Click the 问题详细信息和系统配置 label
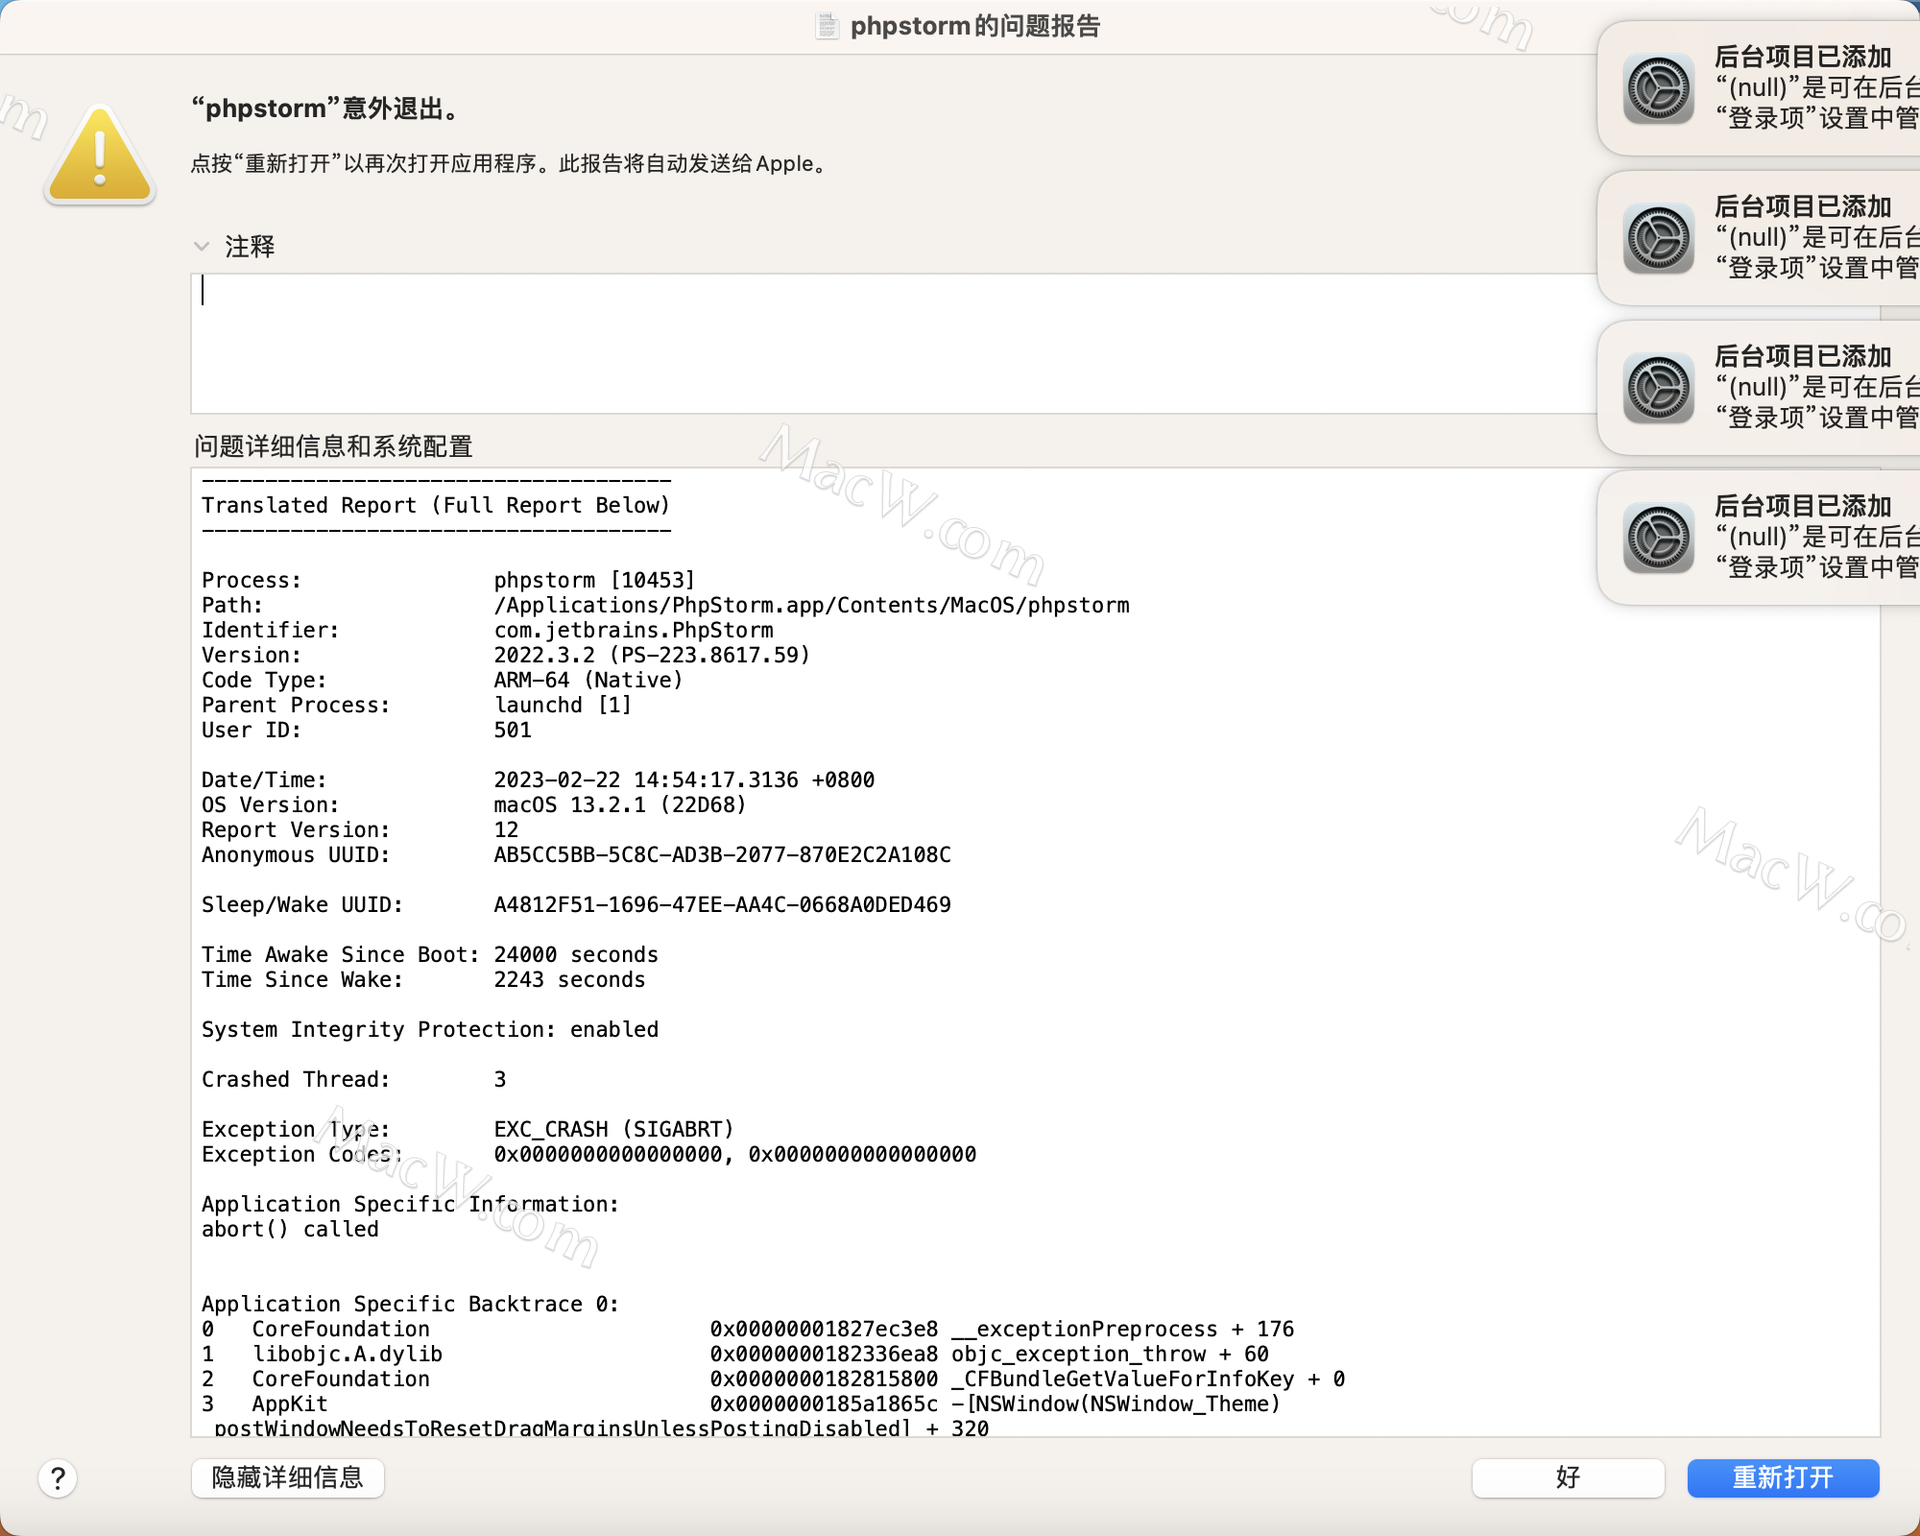1920x1536 pixels. coord(333,446)
